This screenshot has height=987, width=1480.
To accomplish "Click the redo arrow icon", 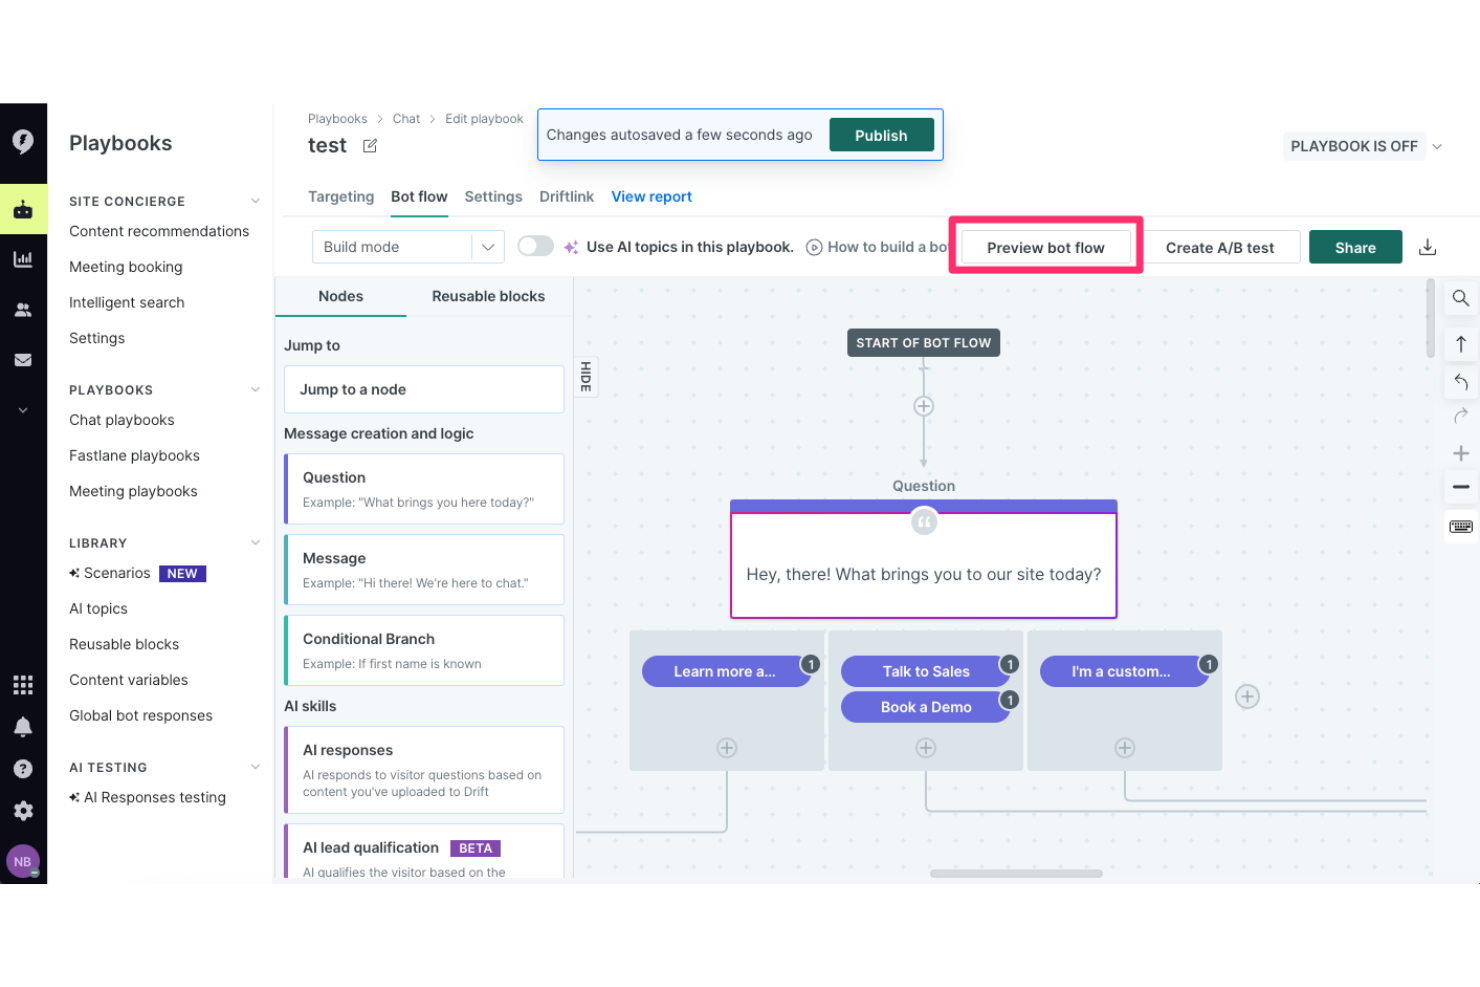I will pyautogui.click(x=1461, y=416).
